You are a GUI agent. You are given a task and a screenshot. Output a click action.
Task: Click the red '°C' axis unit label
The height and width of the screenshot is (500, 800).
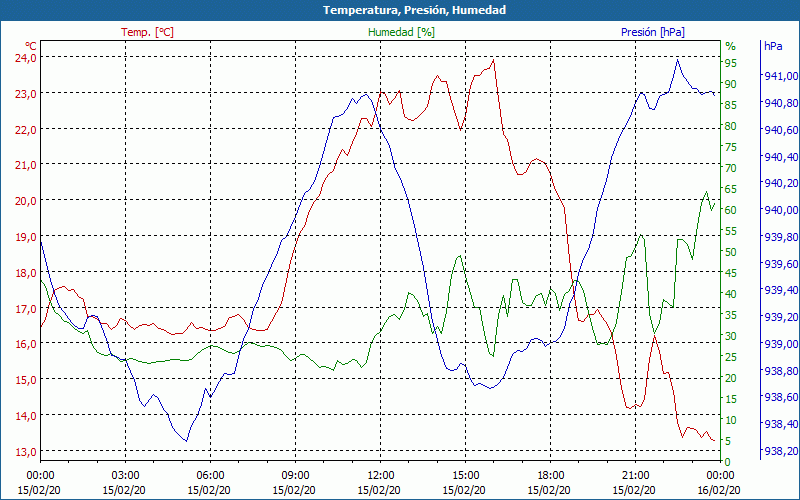click(31, 45)
